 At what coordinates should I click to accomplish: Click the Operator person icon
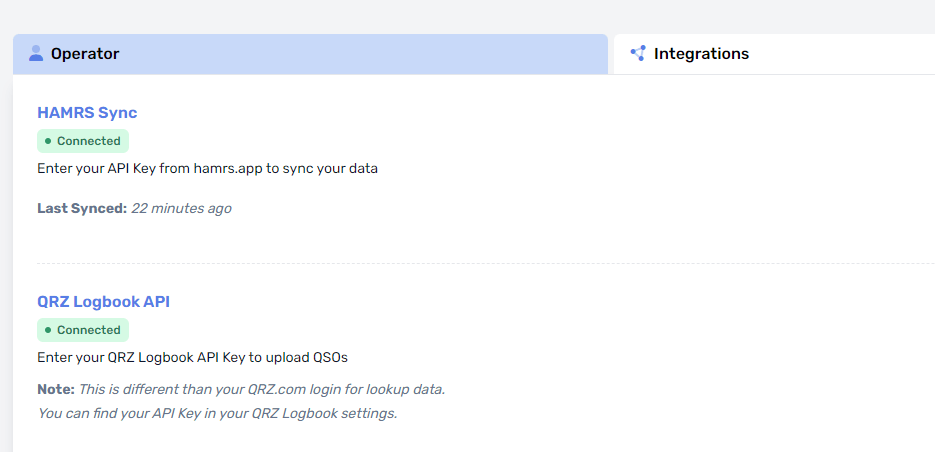pos(36,53)
